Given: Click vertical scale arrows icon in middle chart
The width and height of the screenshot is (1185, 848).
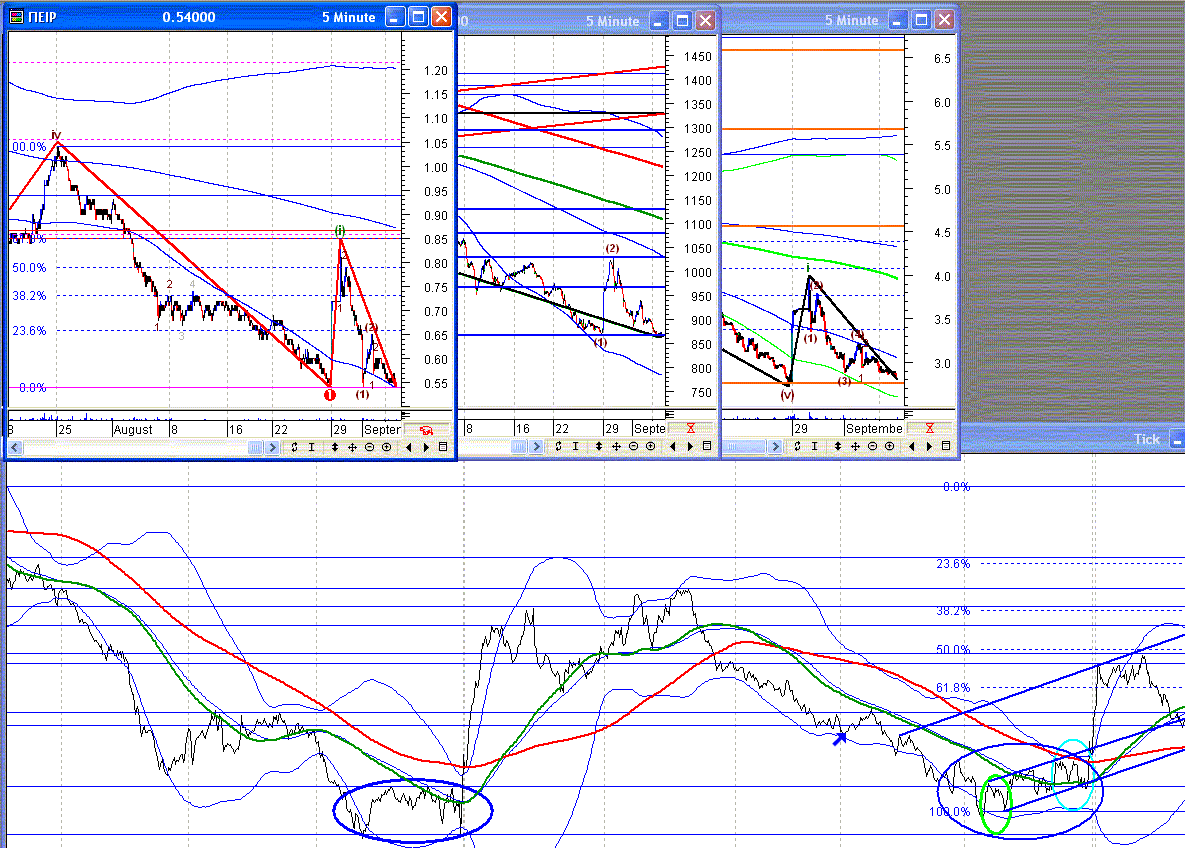Looking at the screenshot, I should pos(599,446).
